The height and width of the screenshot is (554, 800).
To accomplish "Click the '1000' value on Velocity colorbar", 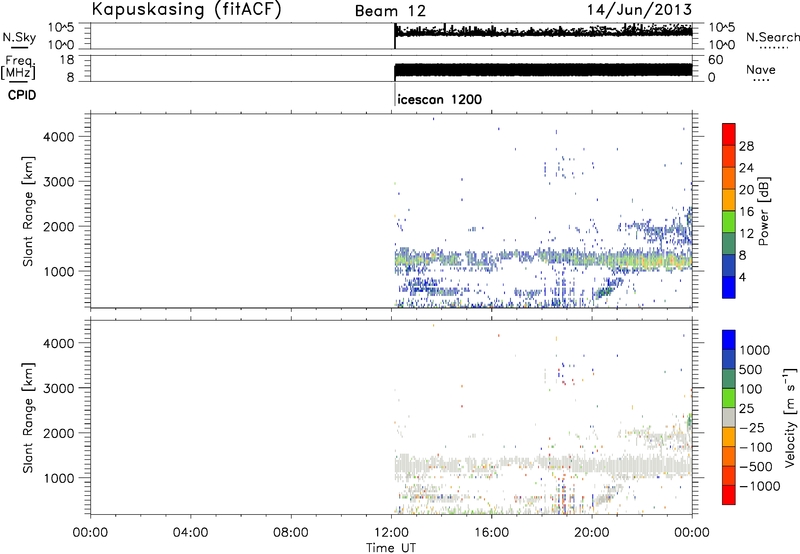I will click(x=754, y=350).
